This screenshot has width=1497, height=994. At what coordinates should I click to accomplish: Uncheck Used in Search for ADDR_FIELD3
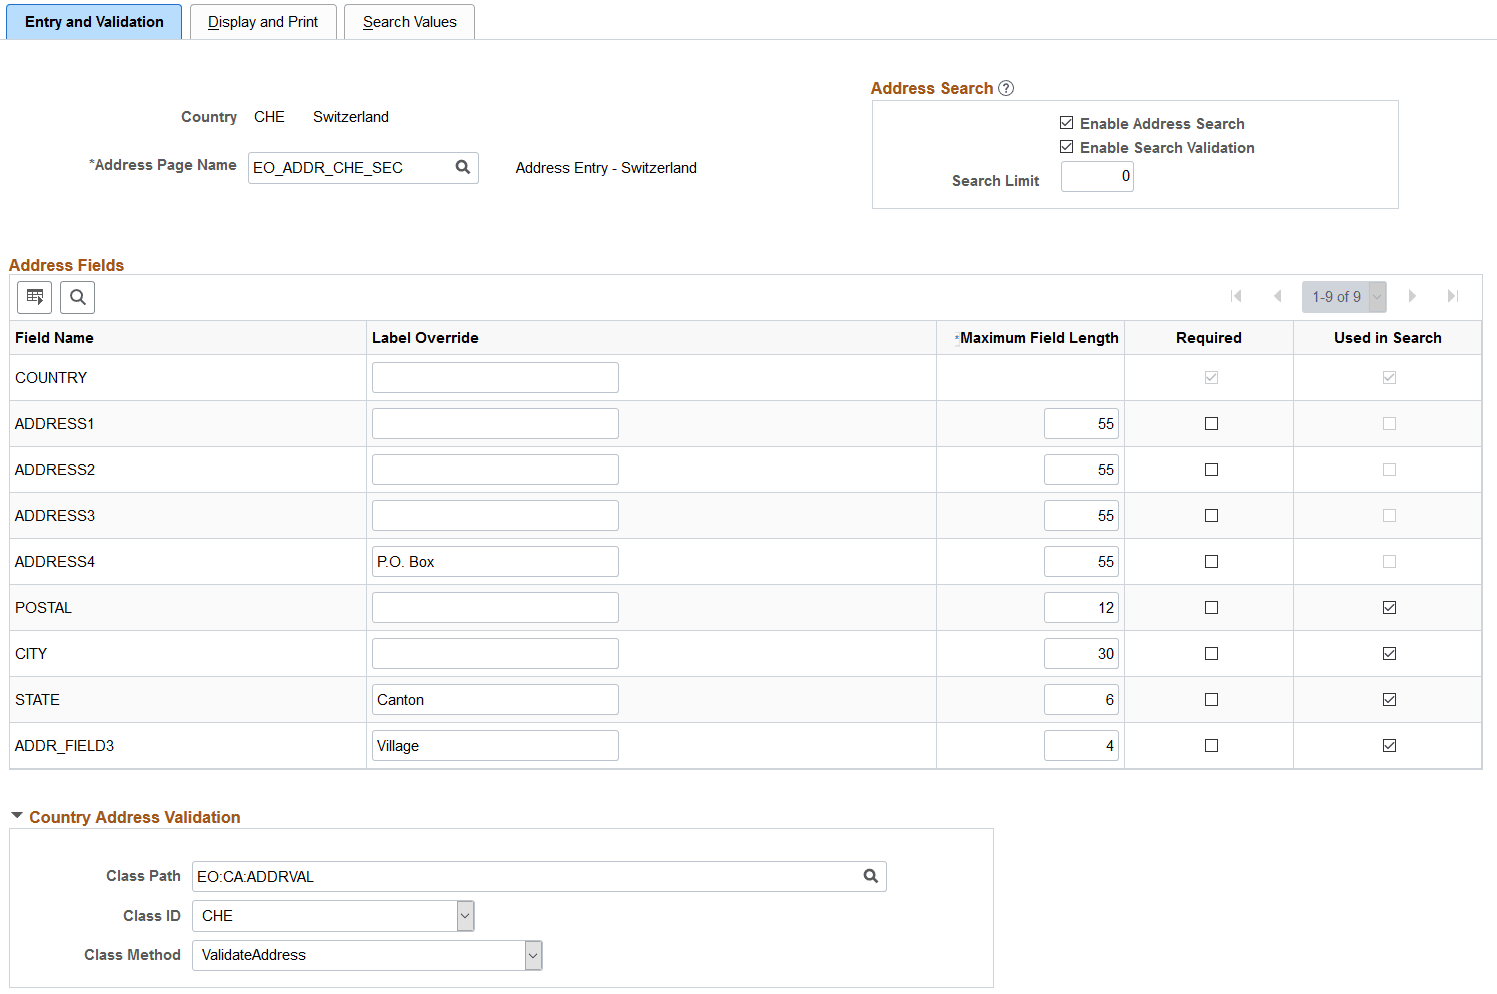tap(1388, 745)
